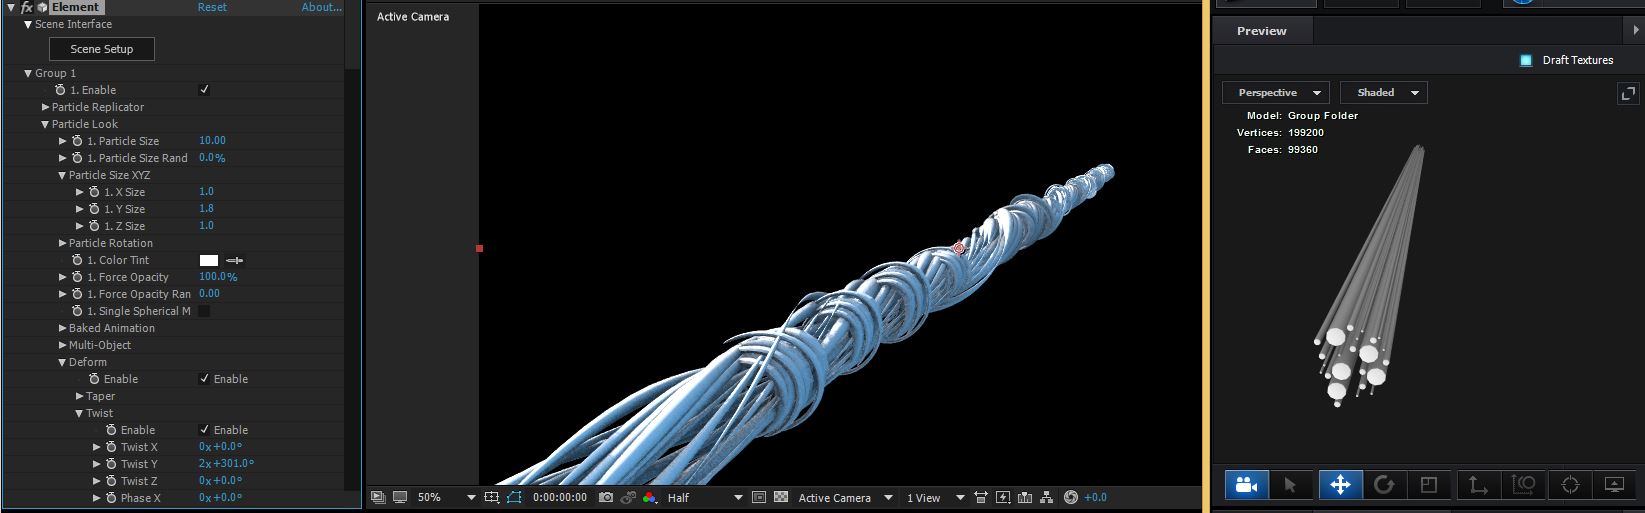
Task: Open the Perspective view dropdown
Action: [x=1277, y=93]
